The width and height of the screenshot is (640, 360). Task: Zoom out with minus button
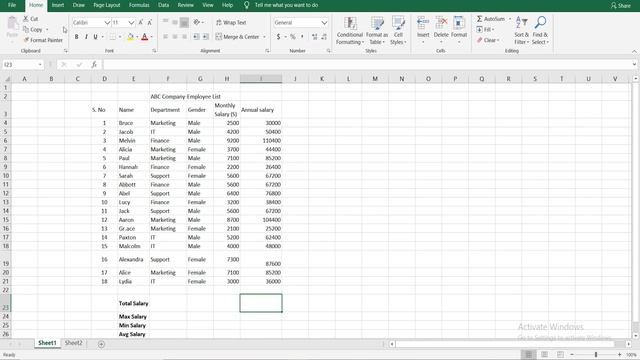[571, 355]
